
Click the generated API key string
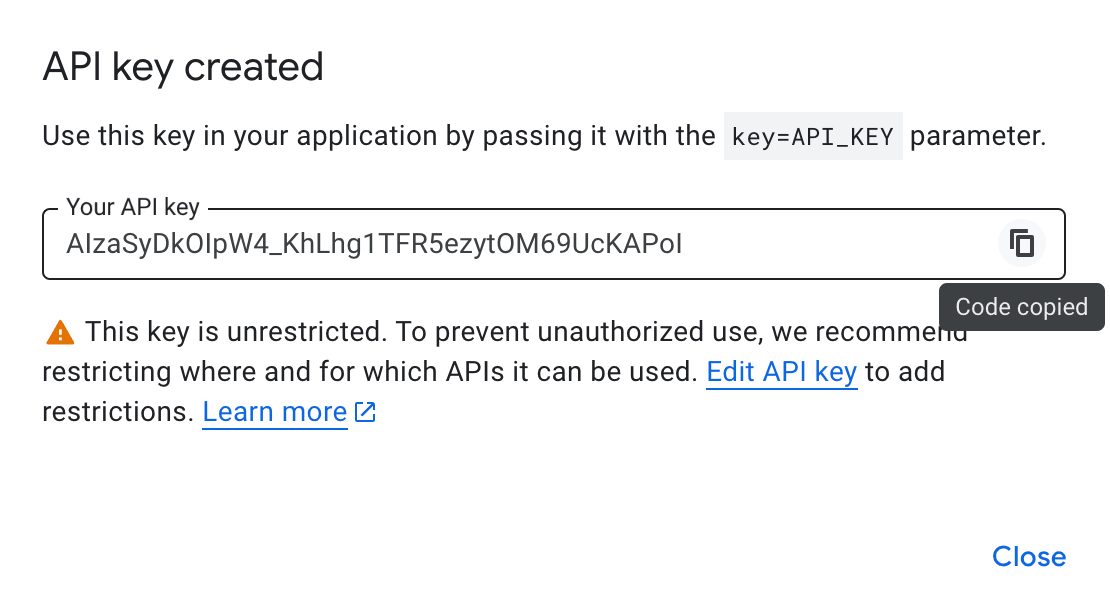coord(374,243)
